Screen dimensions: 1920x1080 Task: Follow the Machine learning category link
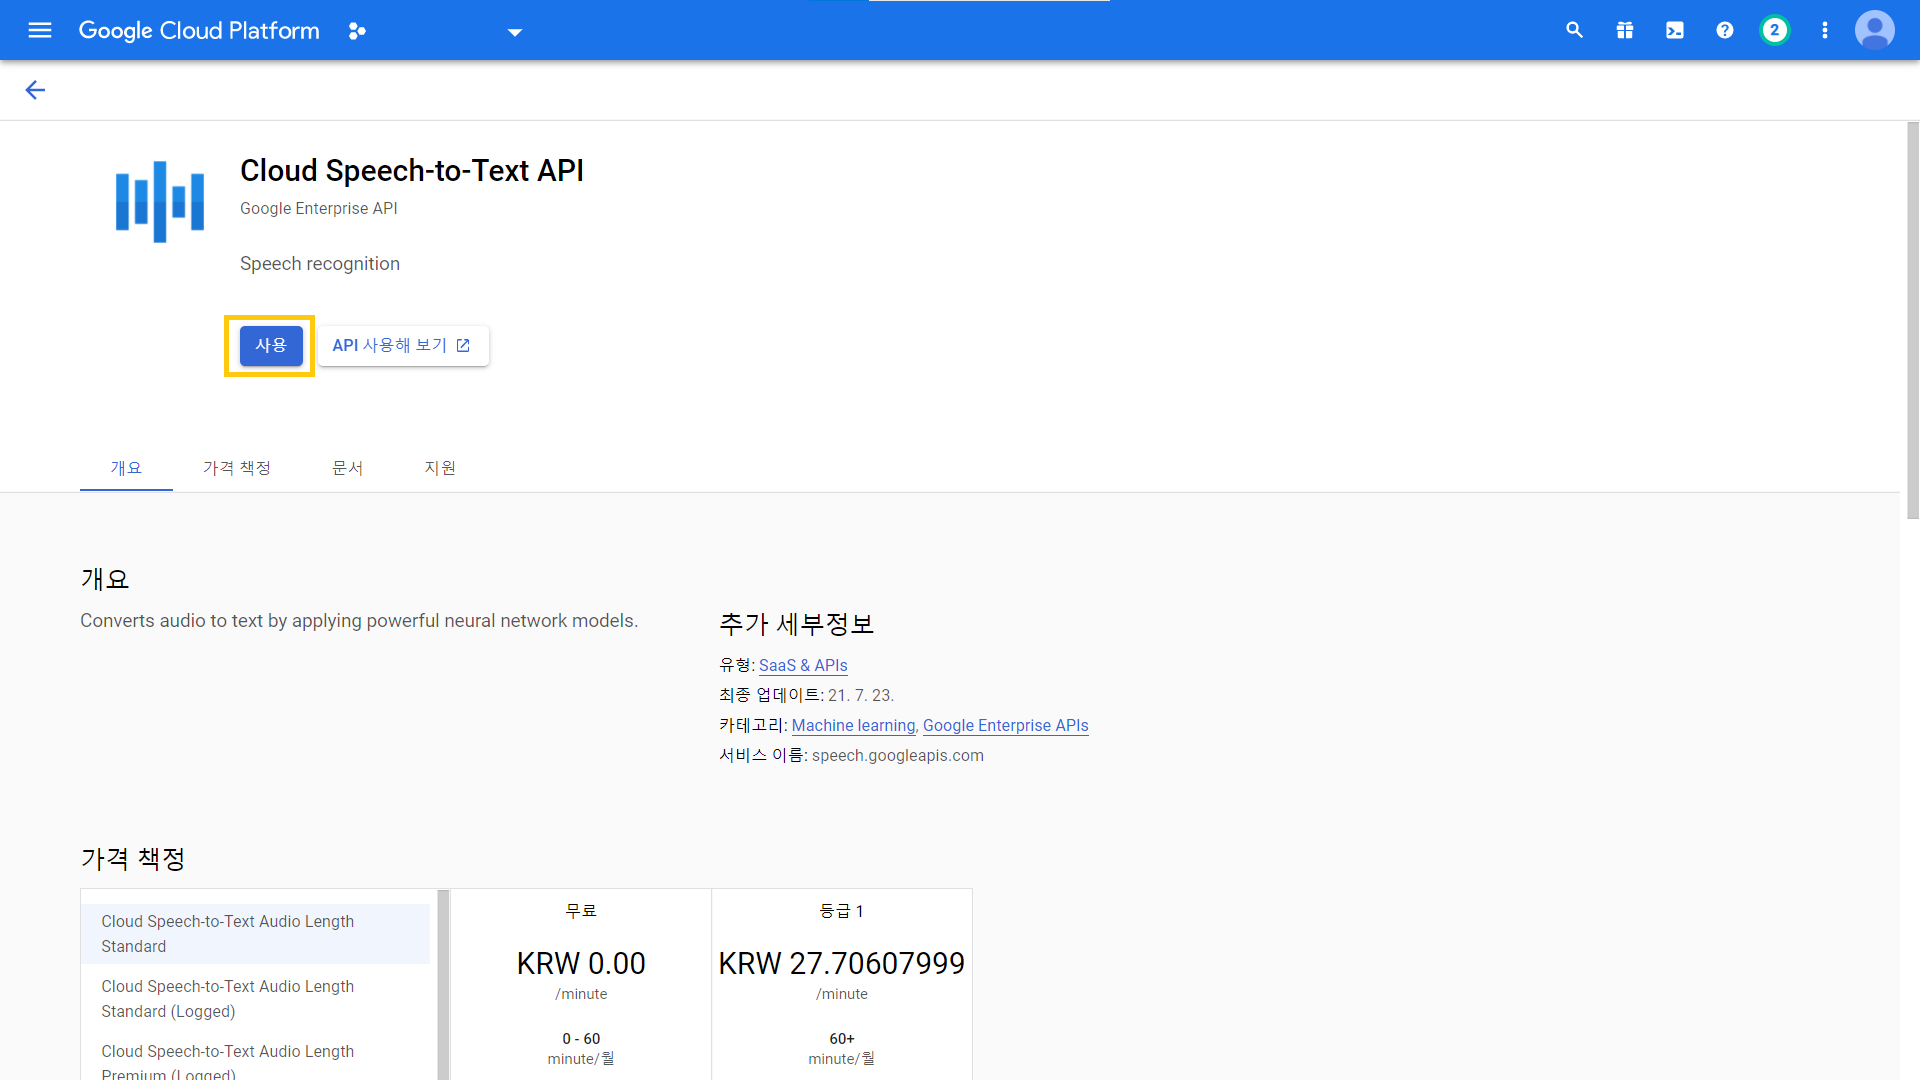(x=853, y=725)
